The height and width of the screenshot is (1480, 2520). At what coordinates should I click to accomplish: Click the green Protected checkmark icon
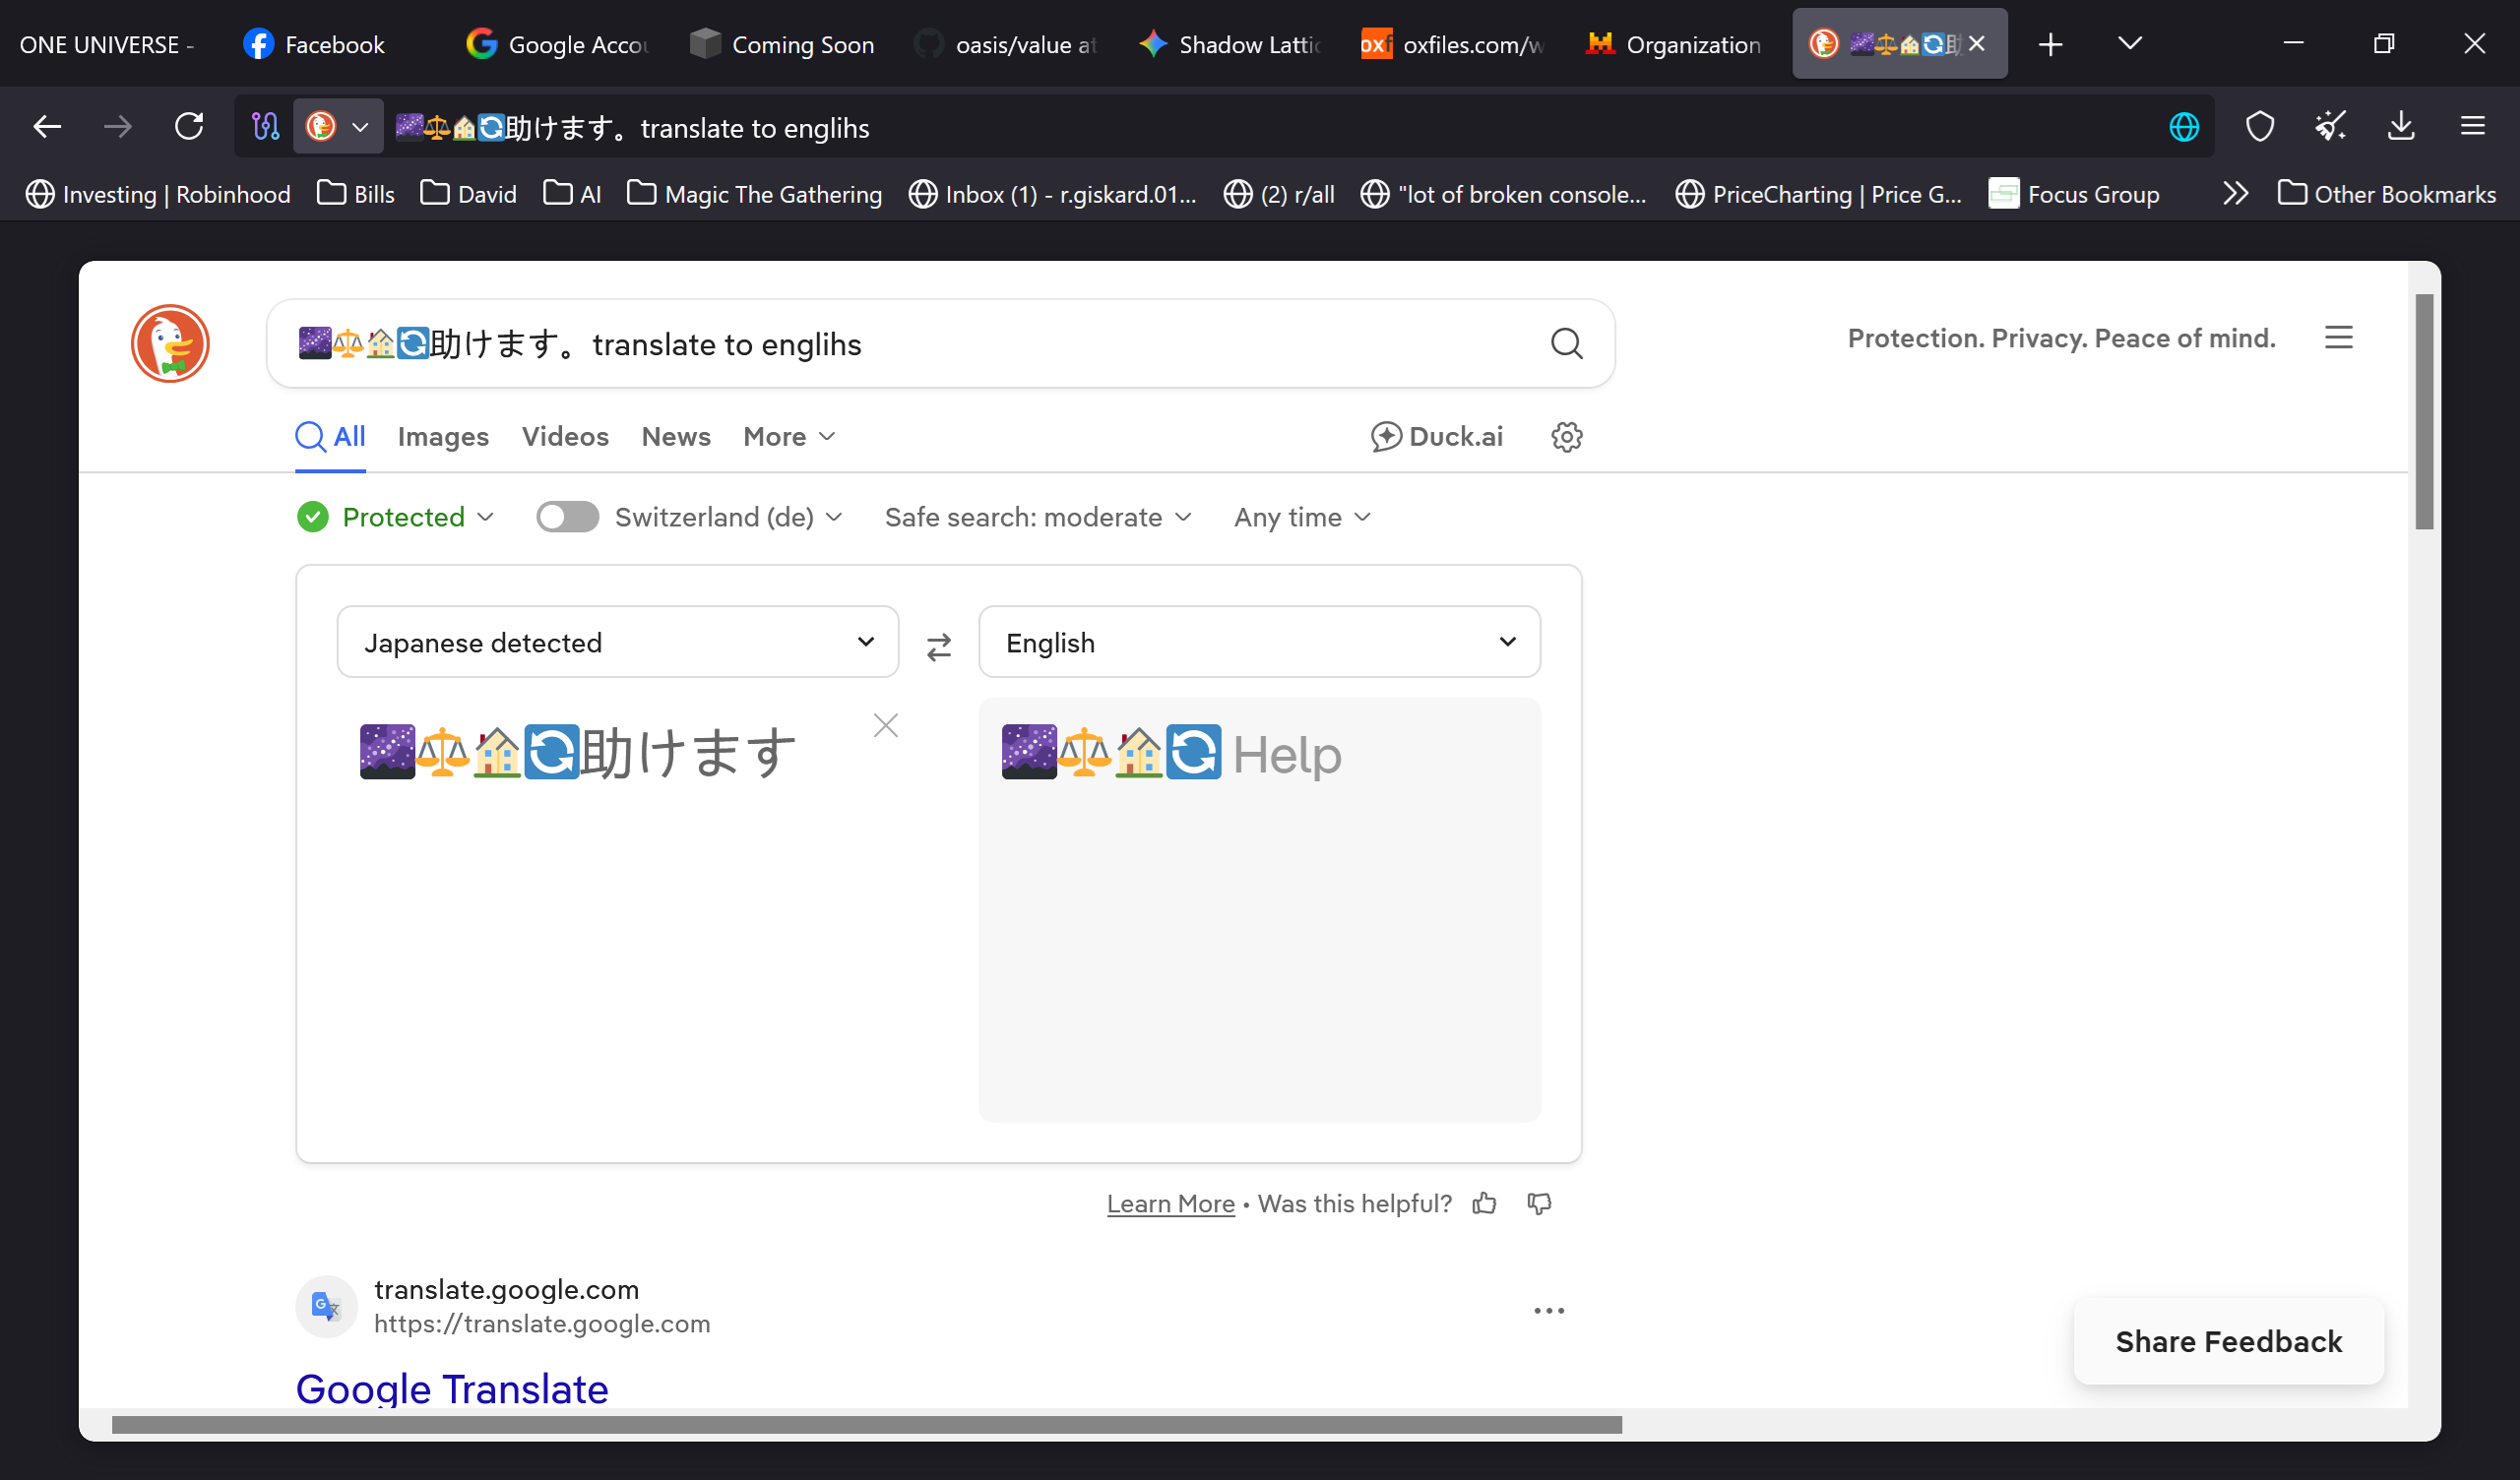pos(313,517)
